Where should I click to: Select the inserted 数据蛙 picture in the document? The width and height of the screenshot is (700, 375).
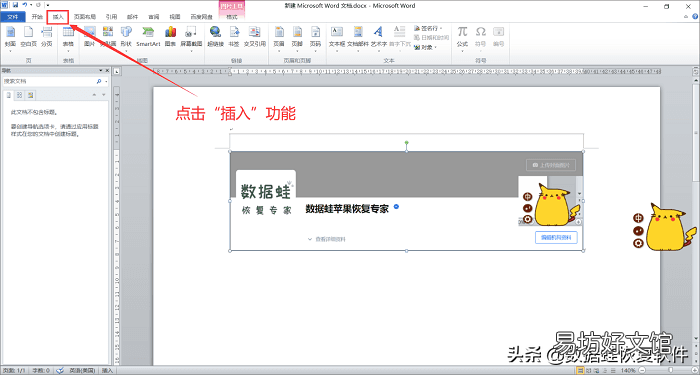click(x=406, y=201)
